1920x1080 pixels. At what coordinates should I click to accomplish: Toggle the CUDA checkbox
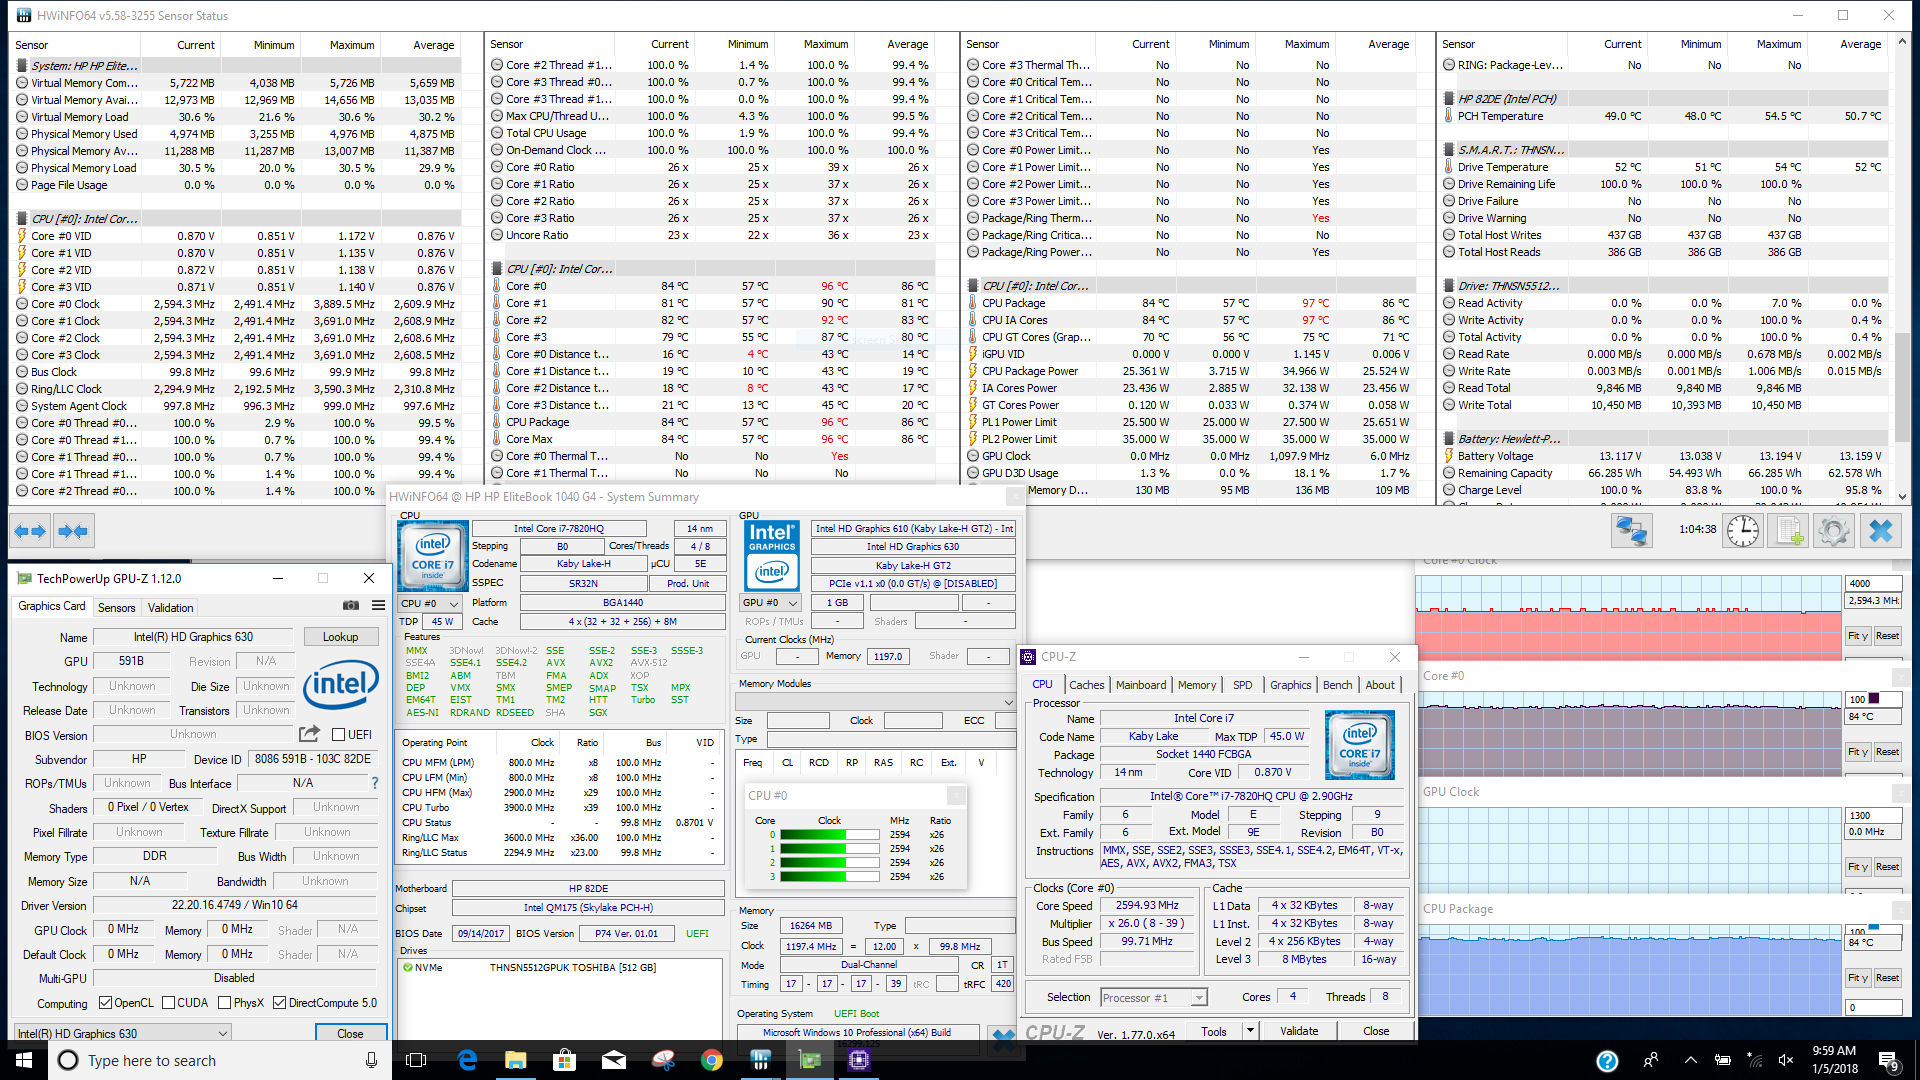[169, 1003]
